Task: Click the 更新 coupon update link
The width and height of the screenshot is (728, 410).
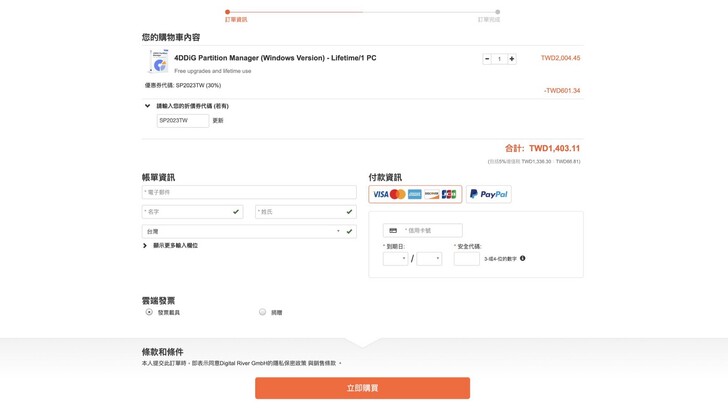Action: [x=218, y=120]
